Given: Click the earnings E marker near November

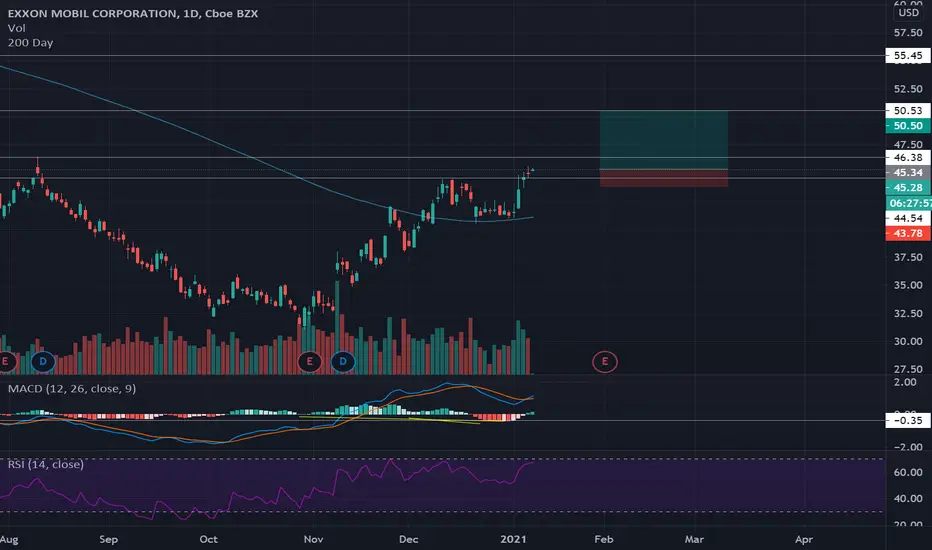Looking at the screenshot, I should [309, 362].
